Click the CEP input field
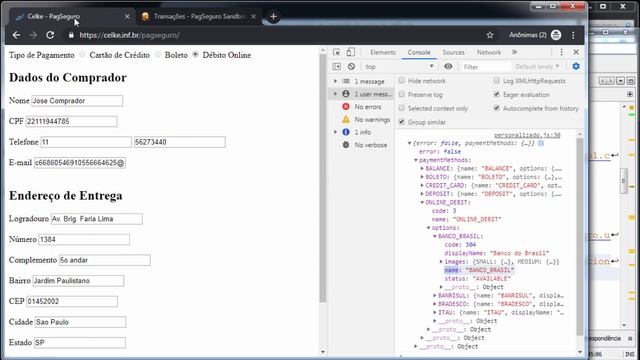 72,302
